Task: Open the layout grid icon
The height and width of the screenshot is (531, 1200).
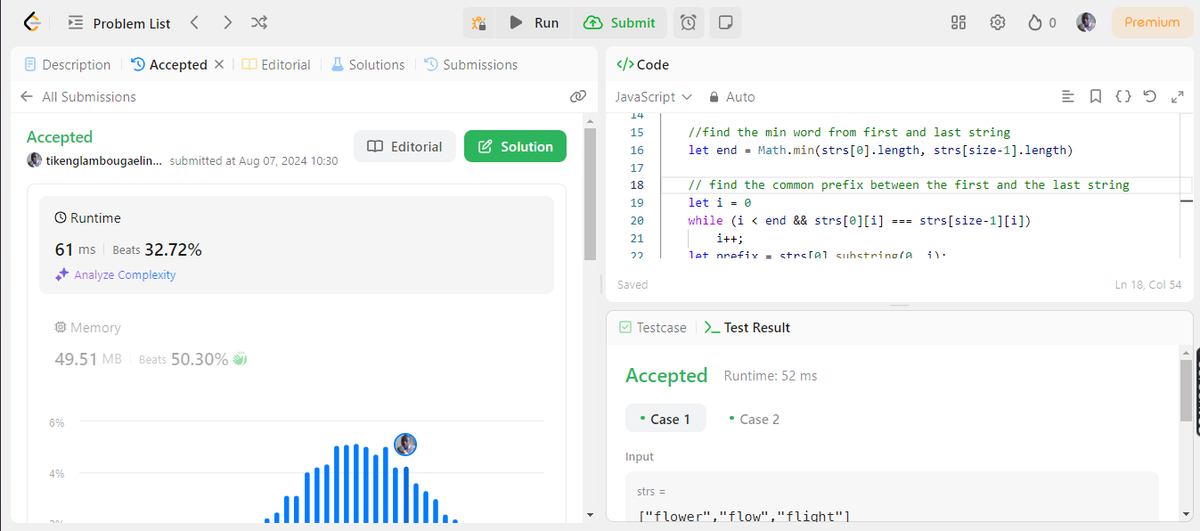Action: [x=958, y=22]
